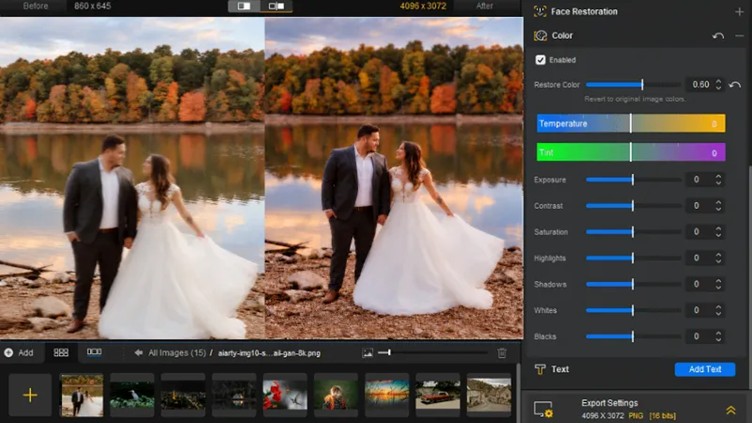
Task: Click the Revert to original image colors text
Action: 635,99
